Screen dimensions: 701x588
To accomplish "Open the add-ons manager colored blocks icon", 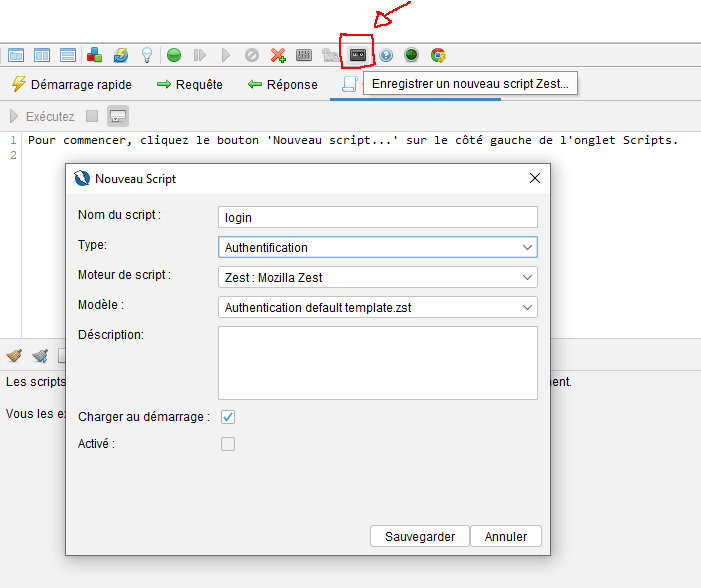I will (94, 55).
